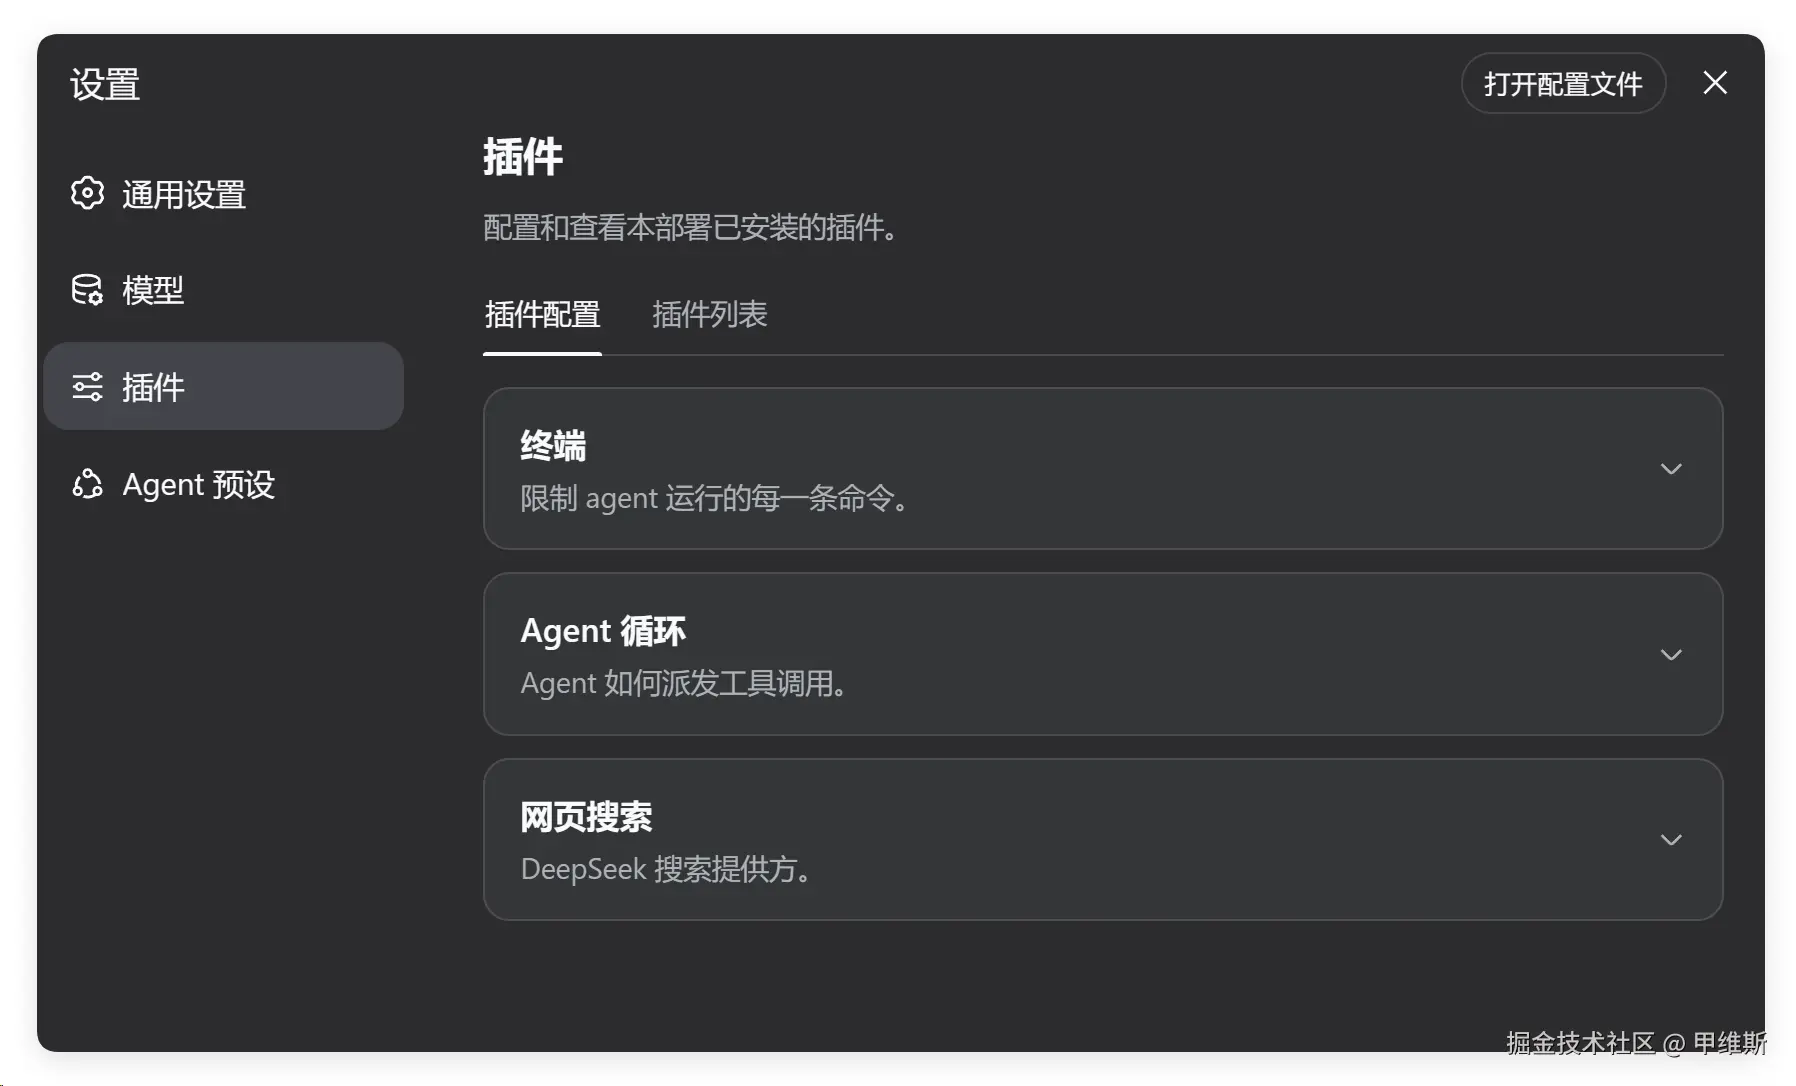Expand the Agent 循环 section chevron
1796x1086 pixels.
tap(1671, 655)
